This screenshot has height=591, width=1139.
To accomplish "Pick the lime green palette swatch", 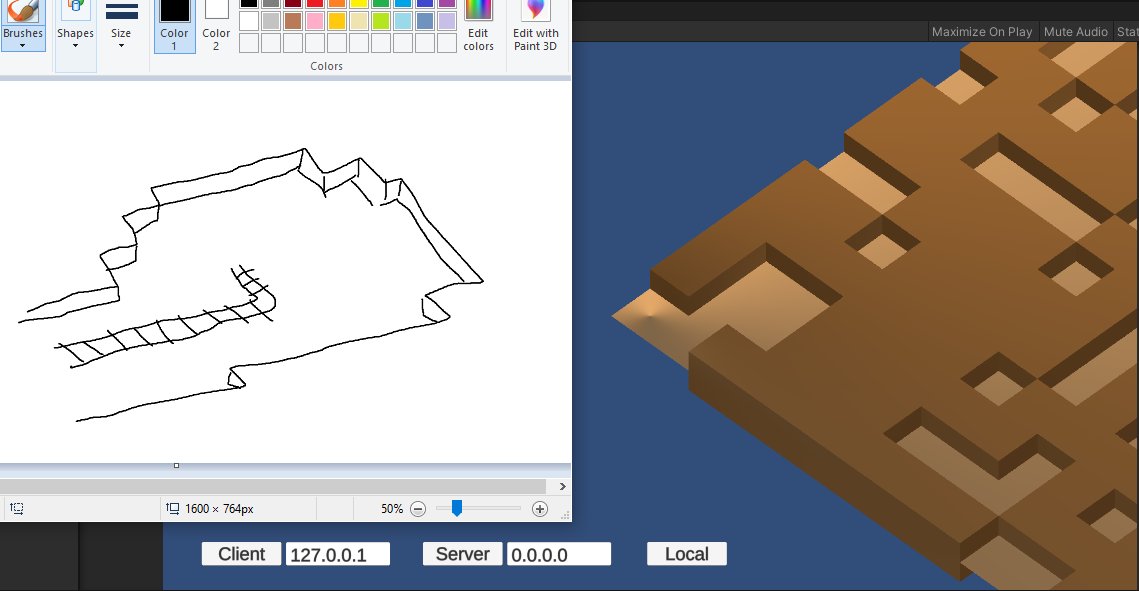I will (381, 21).
